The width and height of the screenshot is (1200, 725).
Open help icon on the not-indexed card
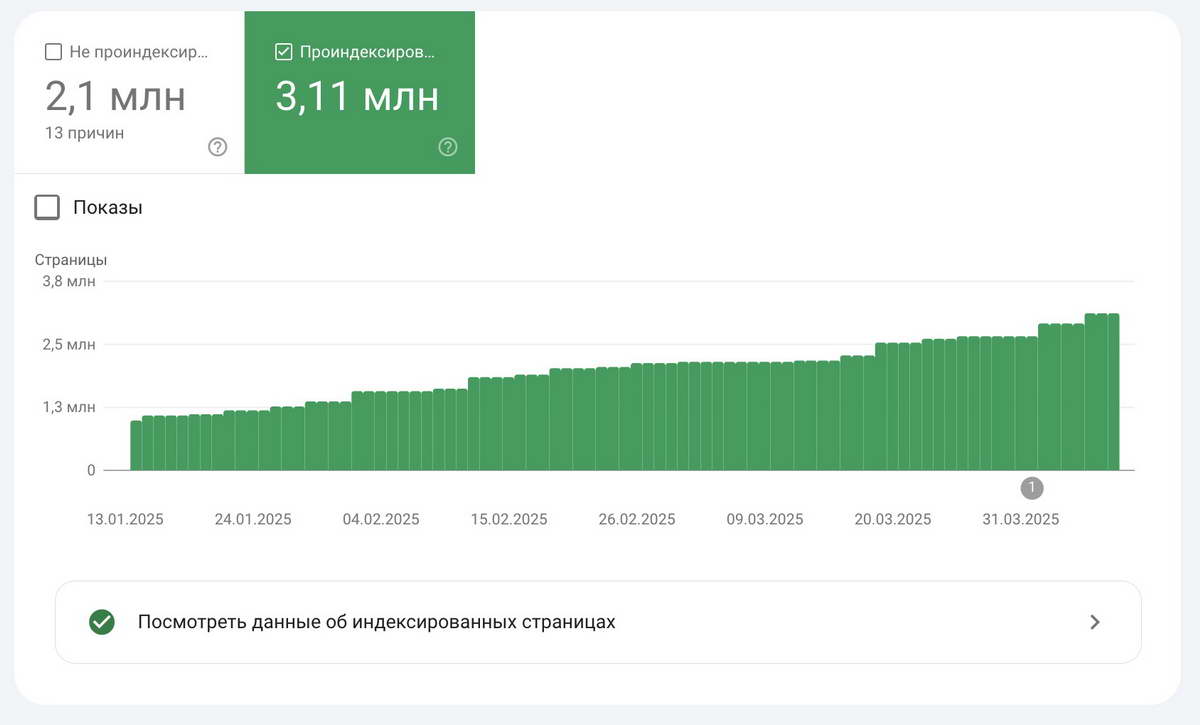click(x=217, y=147)
